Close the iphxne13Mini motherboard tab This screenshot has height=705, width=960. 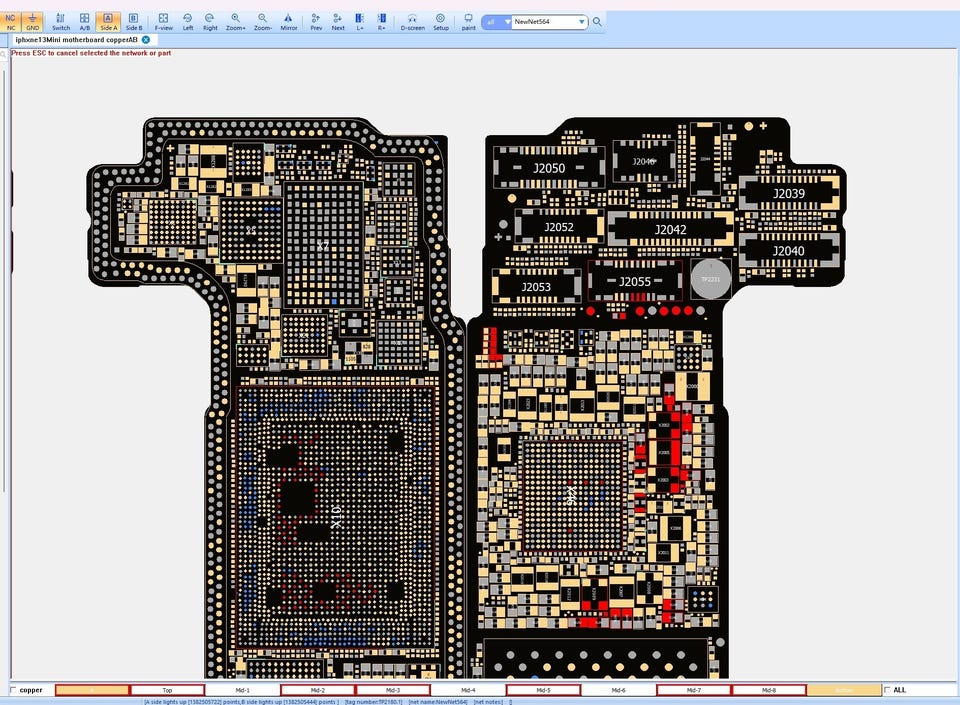click(146, 39)
